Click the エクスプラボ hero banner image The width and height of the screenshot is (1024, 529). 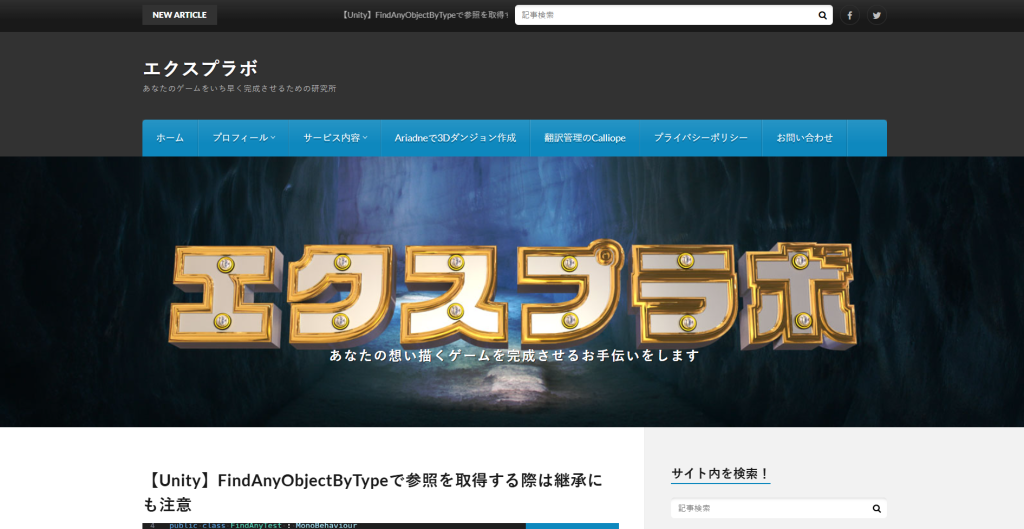[x=512, y=292]
